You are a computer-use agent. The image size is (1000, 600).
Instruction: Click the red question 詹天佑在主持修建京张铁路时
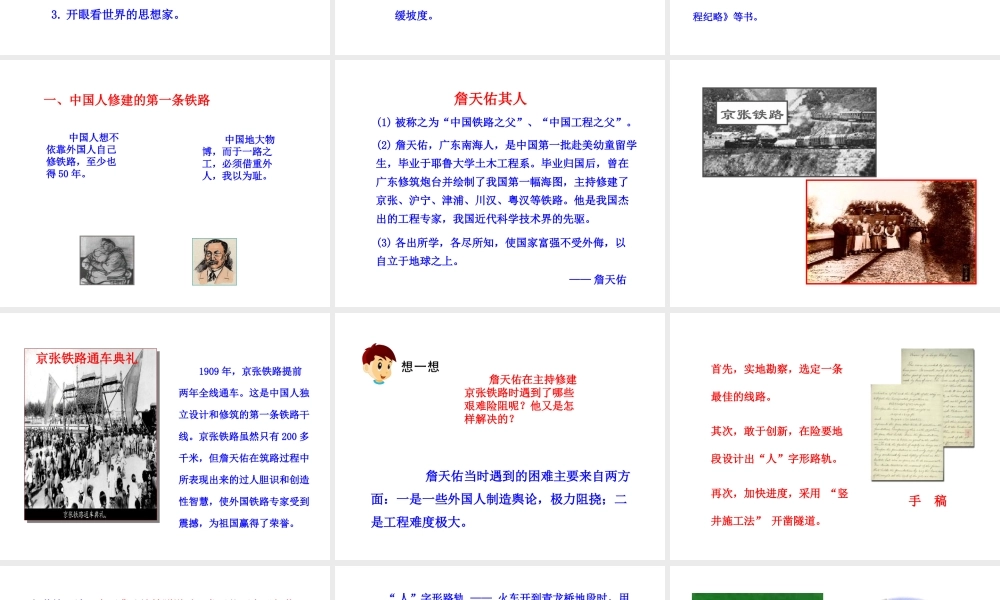point(520,399)
